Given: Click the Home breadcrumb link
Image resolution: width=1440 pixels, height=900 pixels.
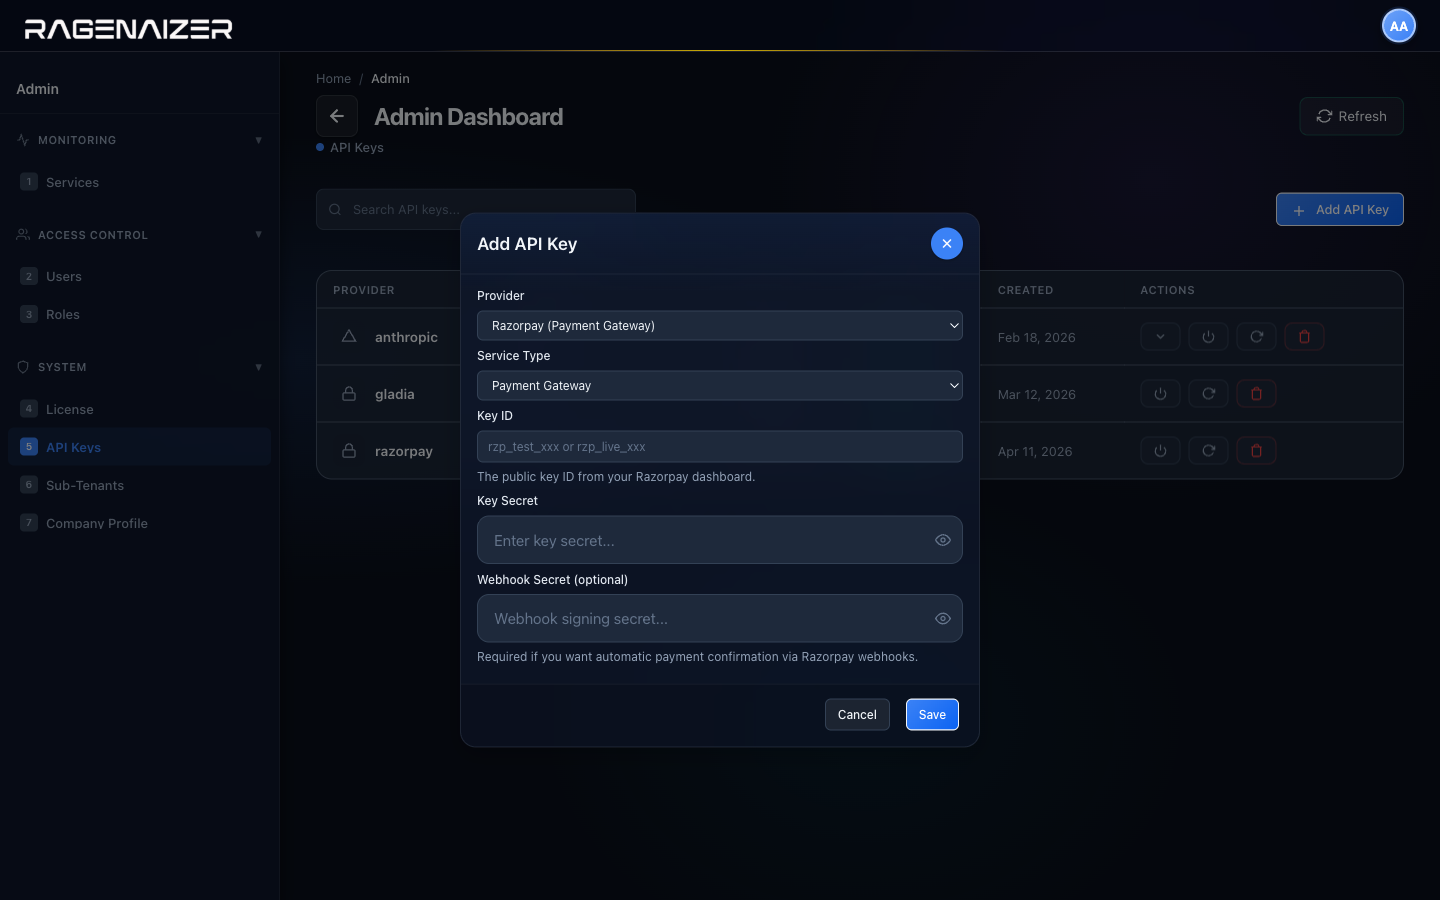Looking at the screenshot, I should click(x=333, y=79).
